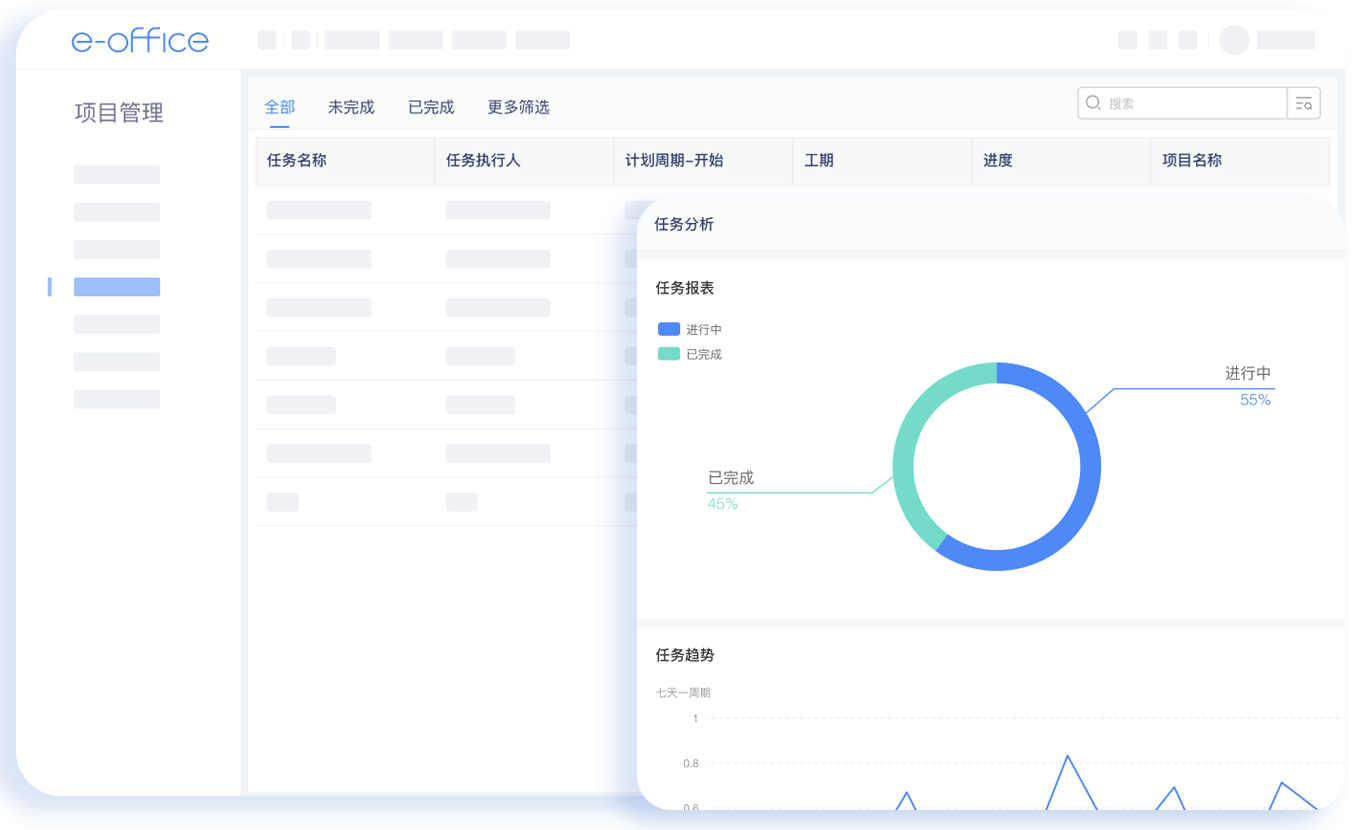Sort by the 进度 column header
1362x830 pixels.
click(x=998, y=160)
